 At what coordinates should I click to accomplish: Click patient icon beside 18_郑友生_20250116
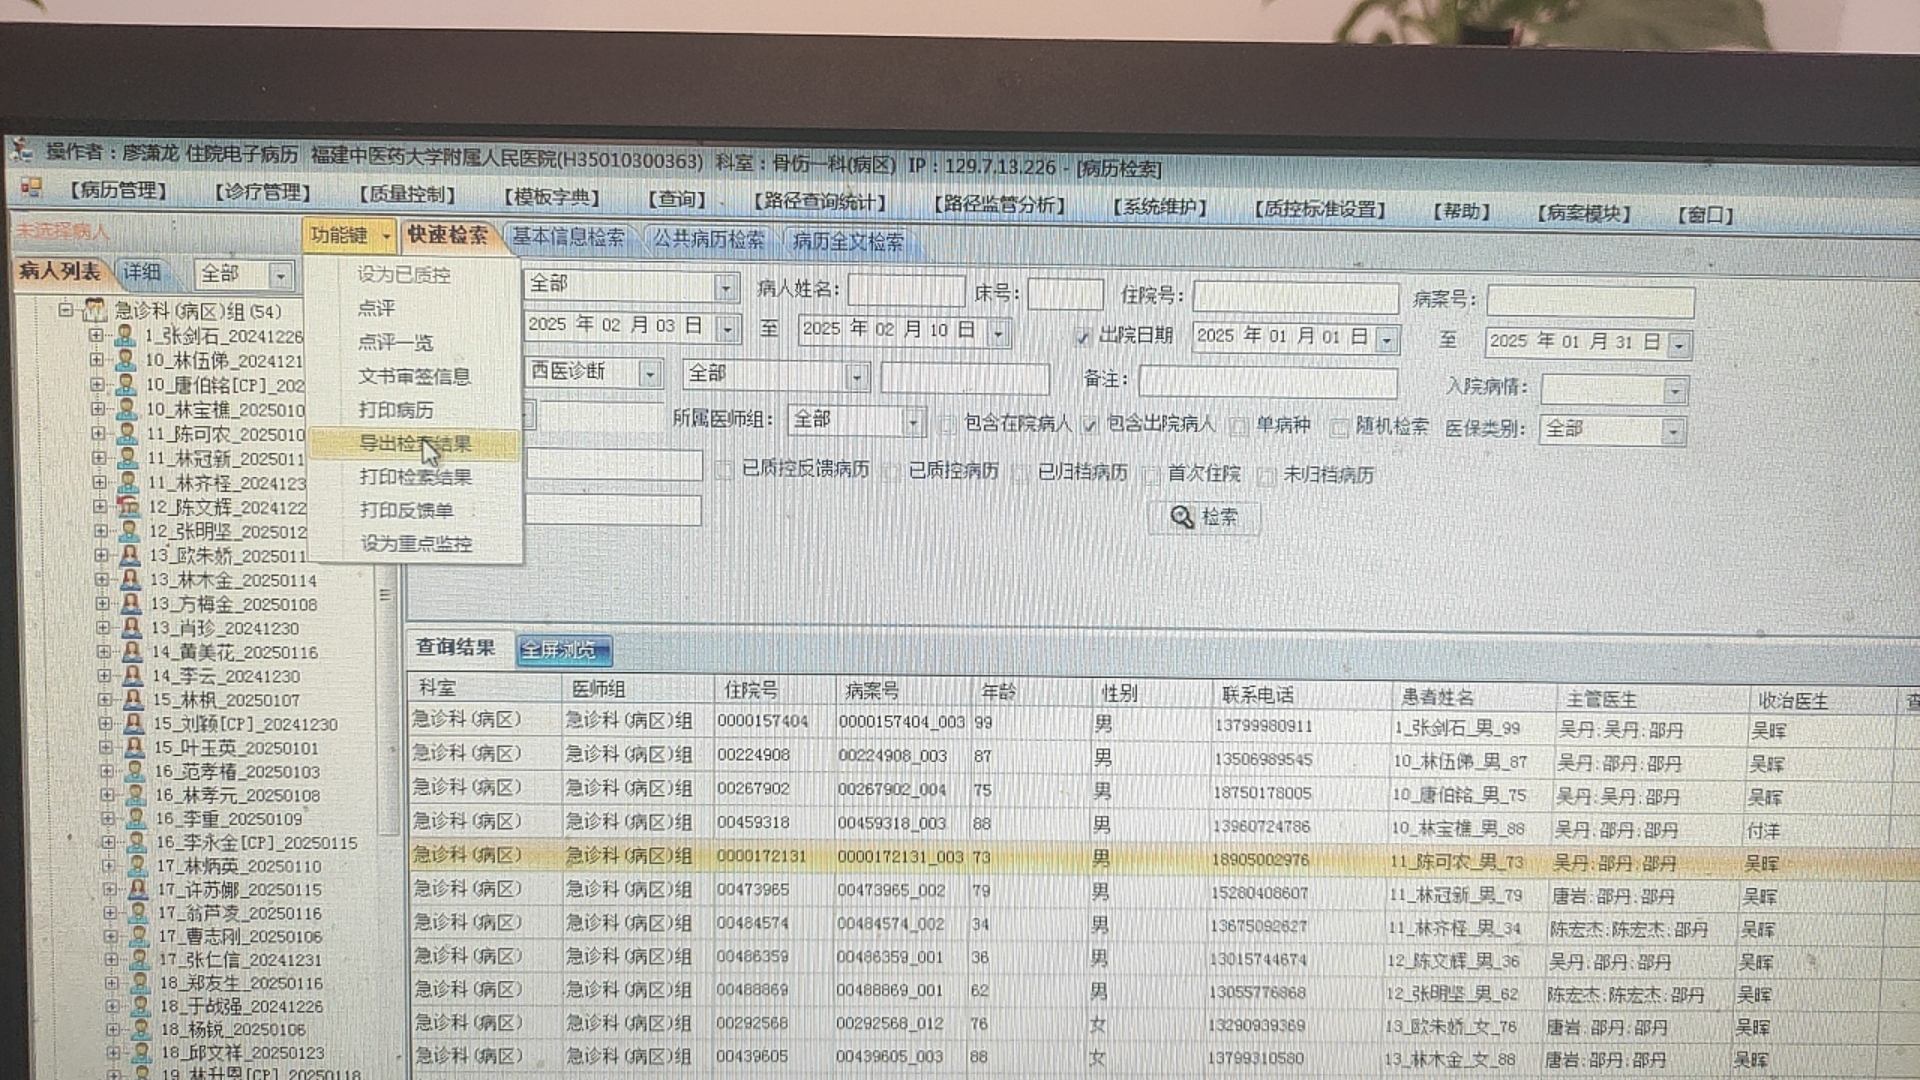141,982
